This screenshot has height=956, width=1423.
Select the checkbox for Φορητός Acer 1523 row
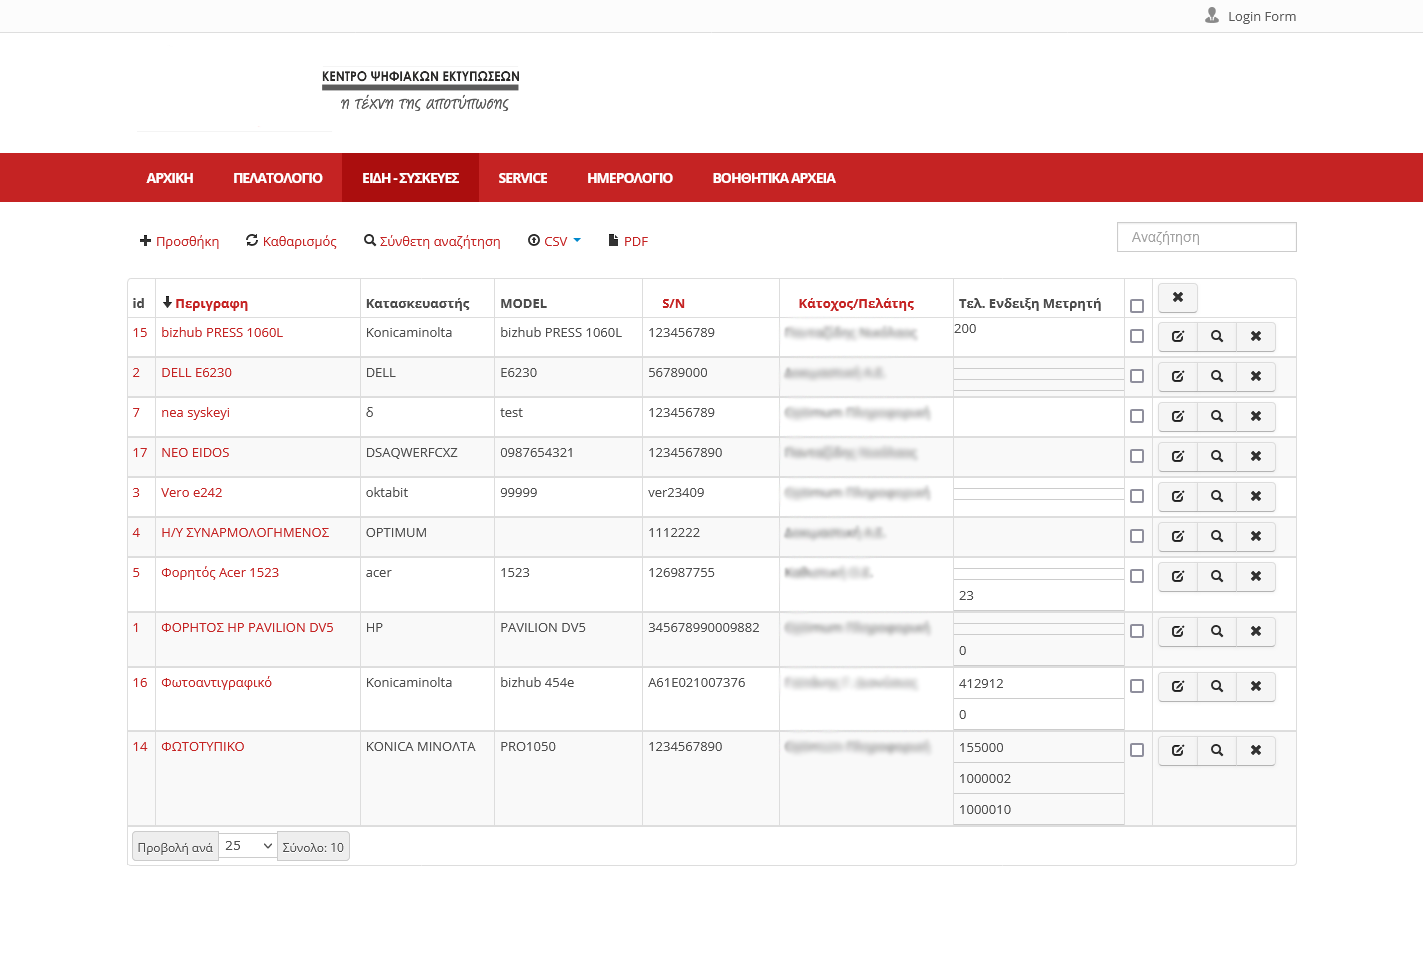coord(1136,576)
